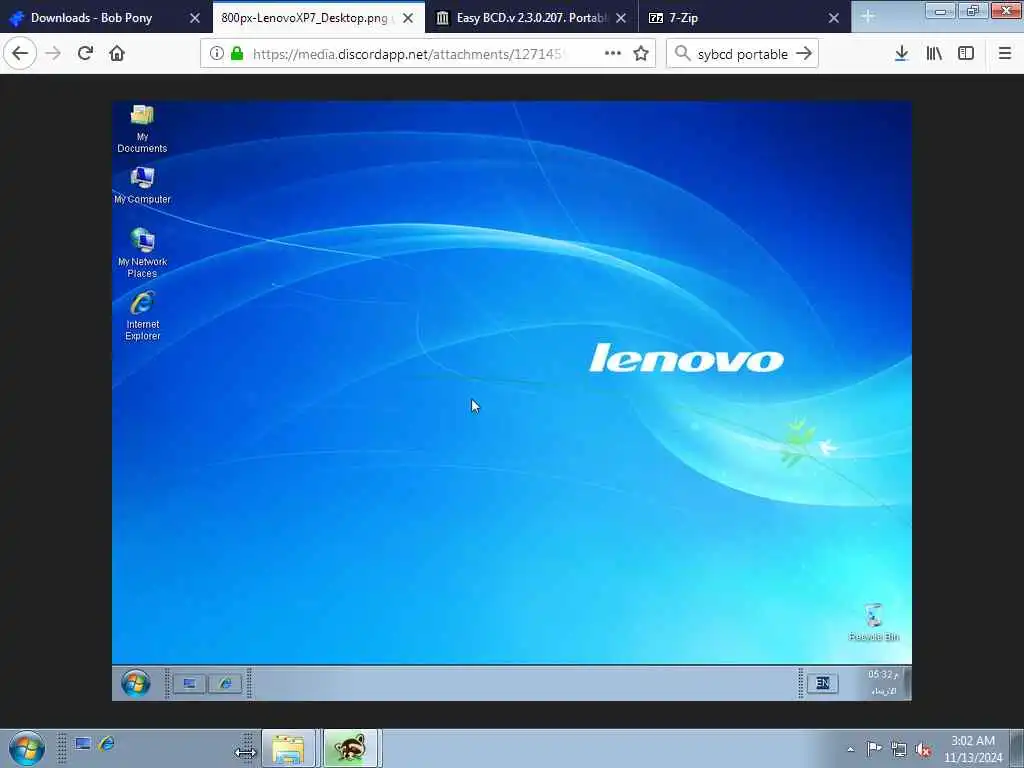Go back to the previous page
The height and width of the screenshot is (768, 1024).
20,54
